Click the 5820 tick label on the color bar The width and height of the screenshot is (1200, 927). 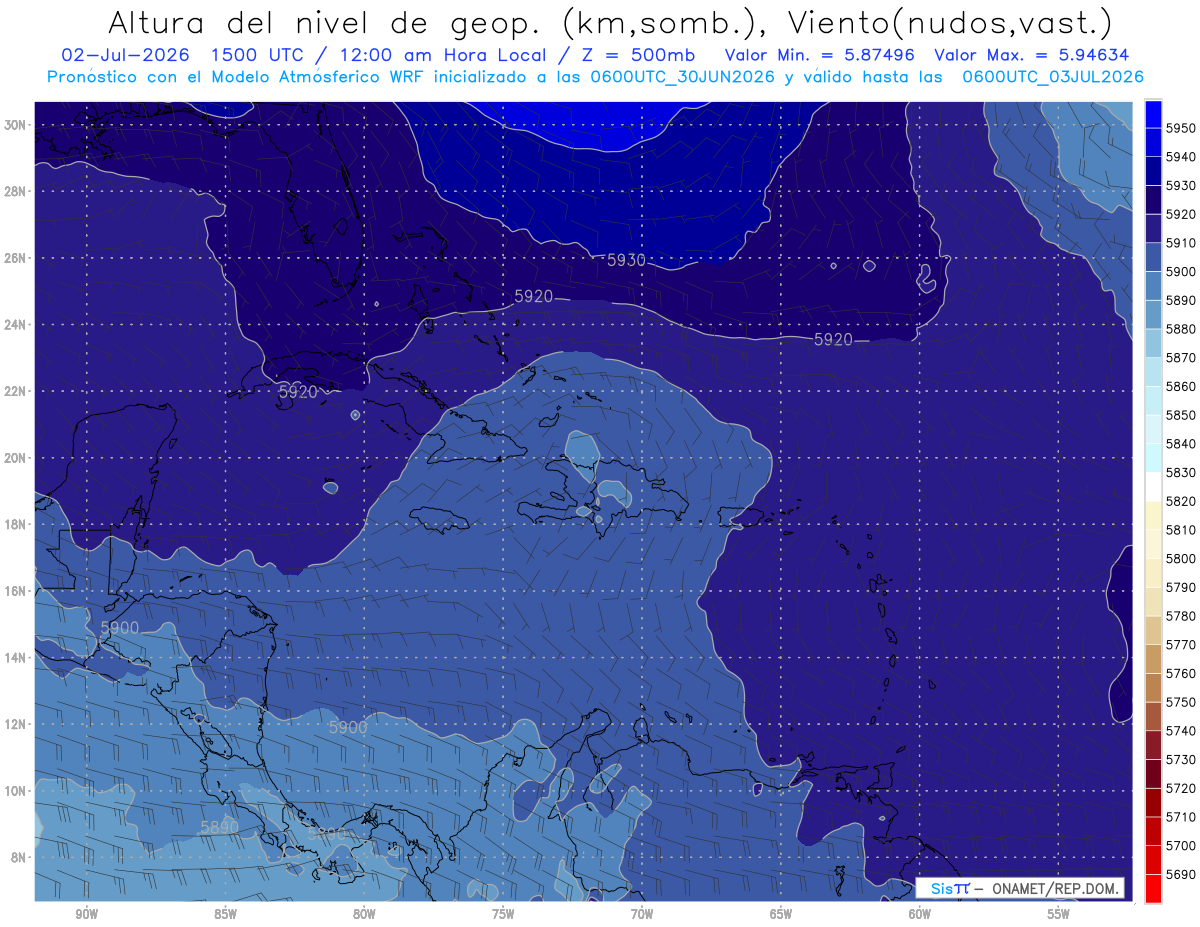click(x=1180, y=501)
